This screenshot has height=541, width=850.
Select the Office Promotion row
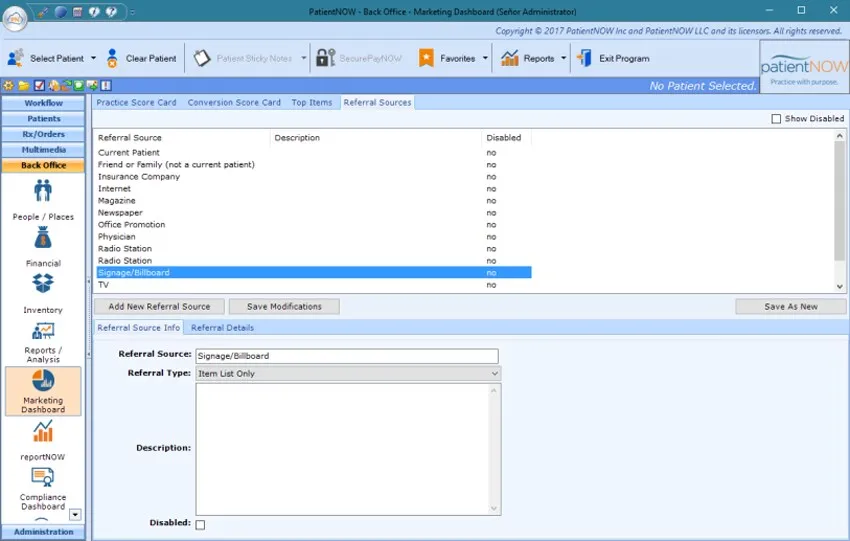tap(314, 224)
